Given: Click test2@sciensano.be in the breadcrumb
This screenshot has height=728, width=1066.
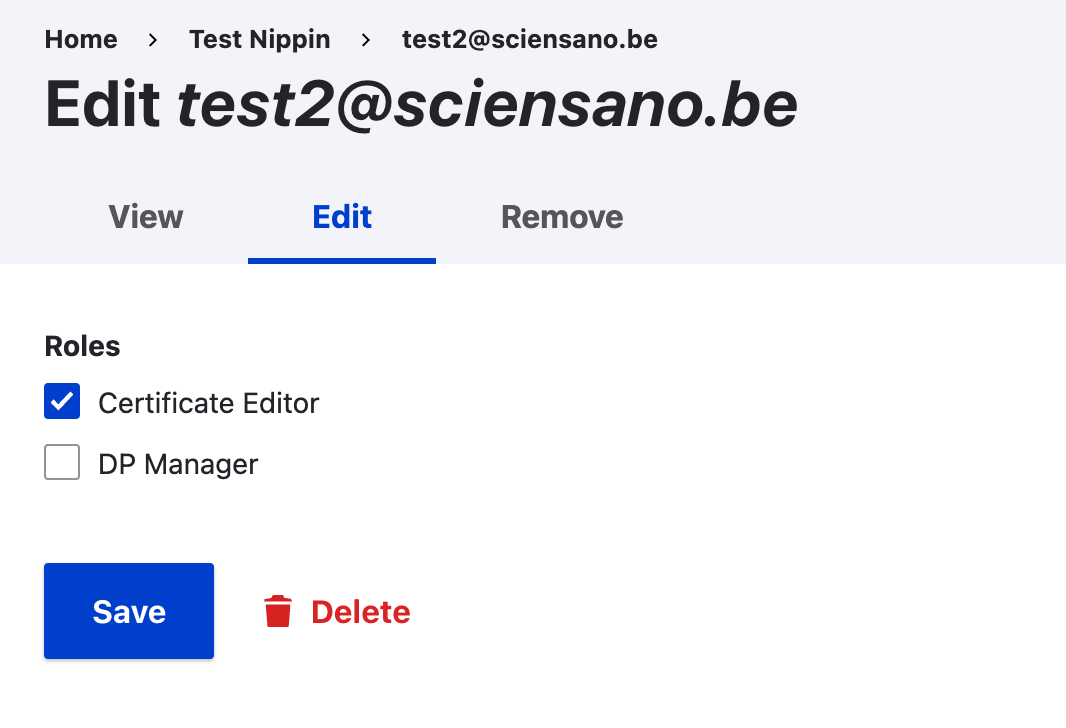Looking at the screenshot, I should point(529,40).
